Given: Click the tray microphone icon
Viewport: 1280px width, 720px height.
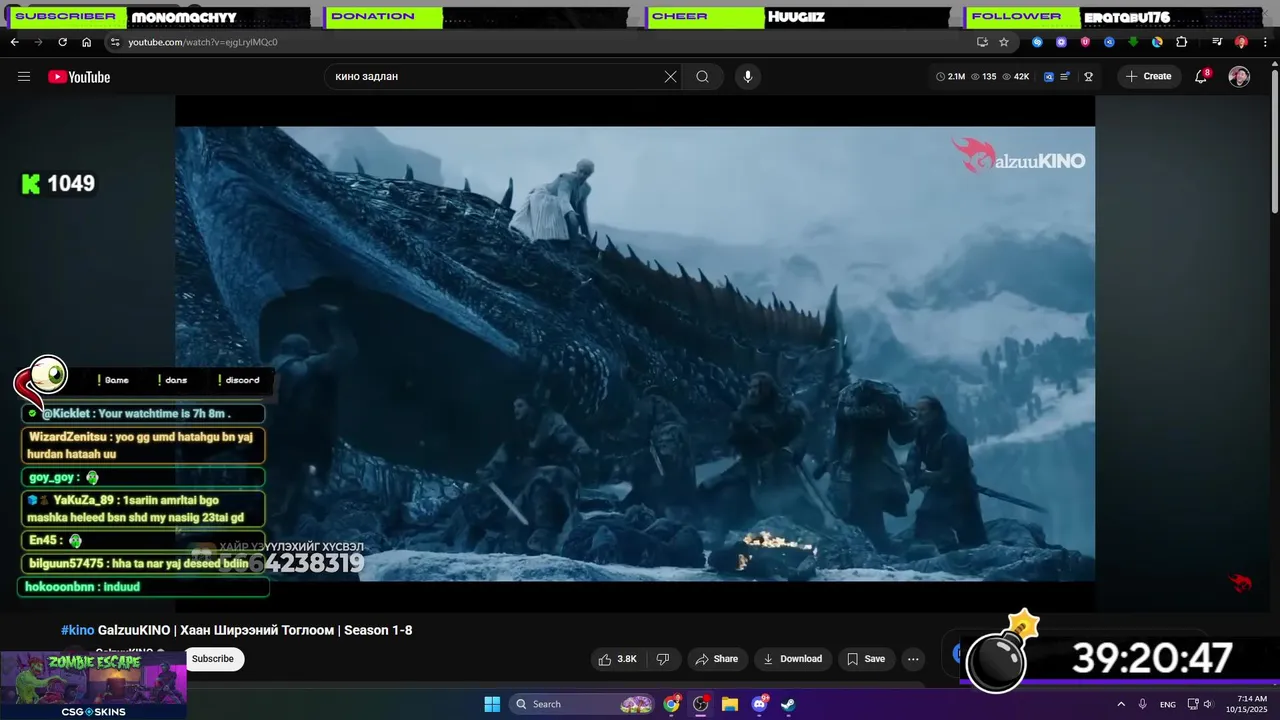Looking at the screenshot, I should pyautogui.click(x=1143, y=704).
